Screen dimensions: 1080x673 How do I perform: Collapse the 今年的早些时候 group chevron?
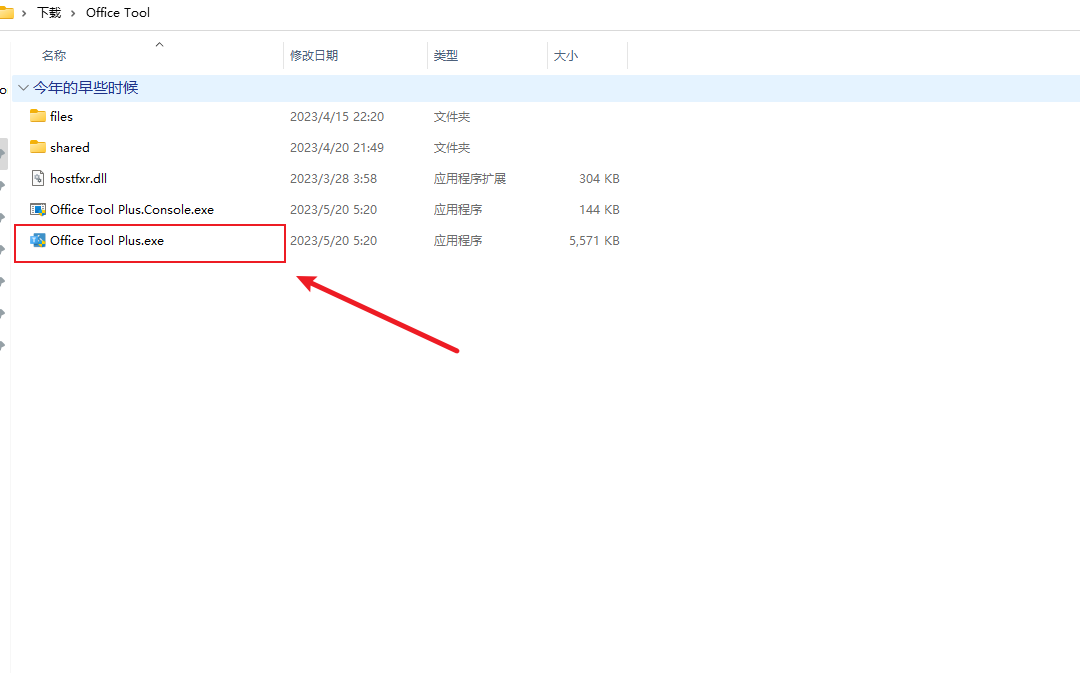pyautogui.click(x=23, y=88)
